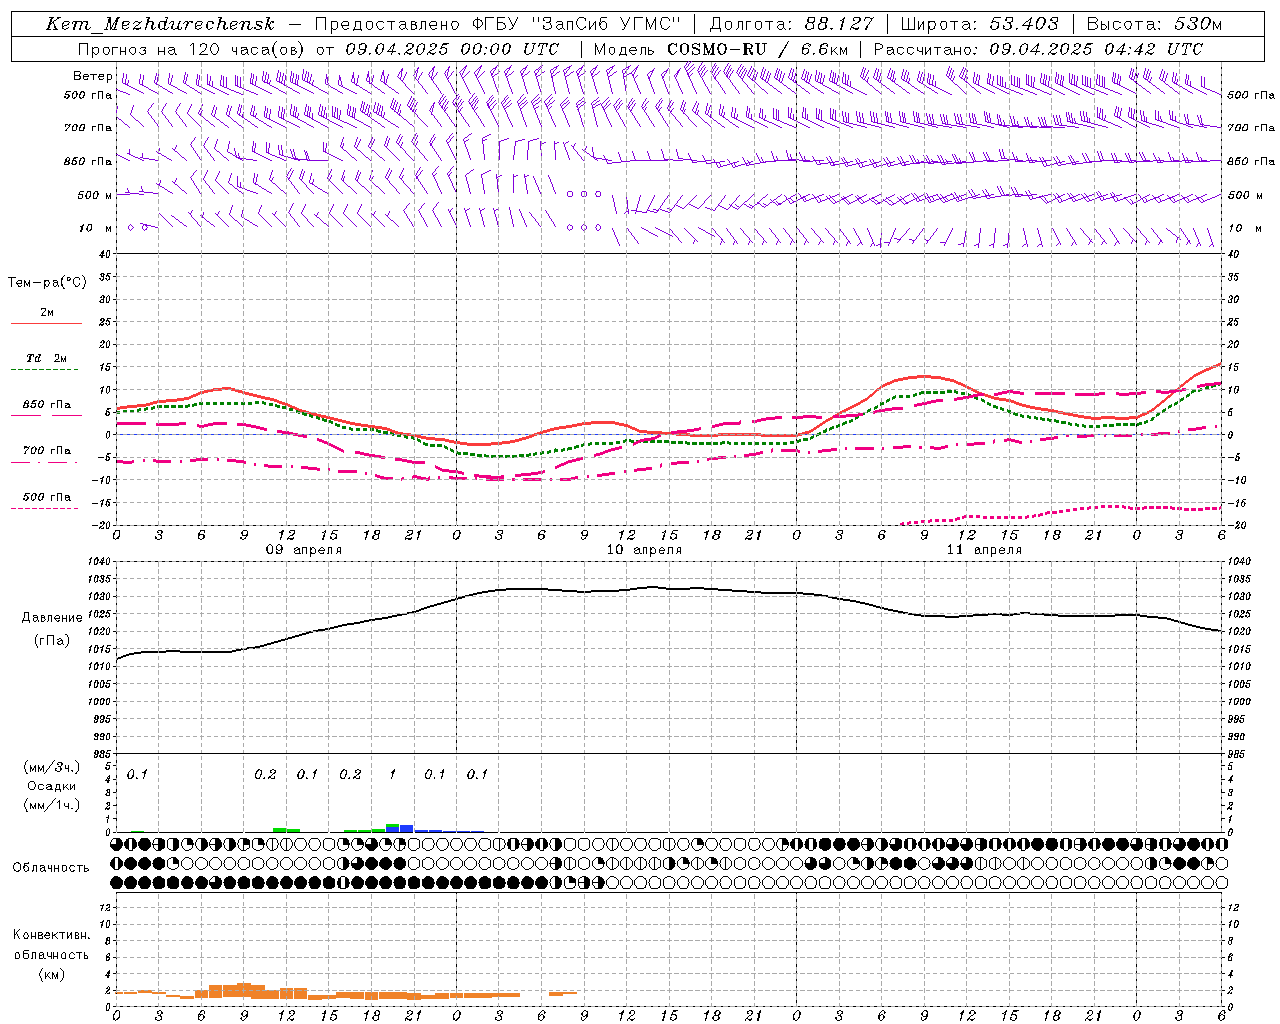Click the Kem_Mezhdurechensk station title
The image size is (1280, 1024).
point(160,24)
